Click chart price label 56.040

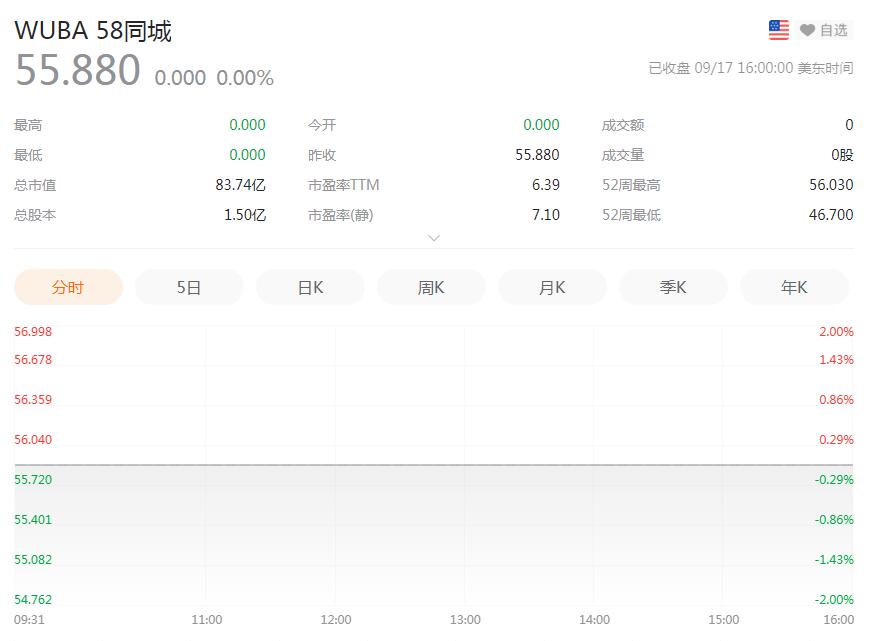click(x=33, y=440)
